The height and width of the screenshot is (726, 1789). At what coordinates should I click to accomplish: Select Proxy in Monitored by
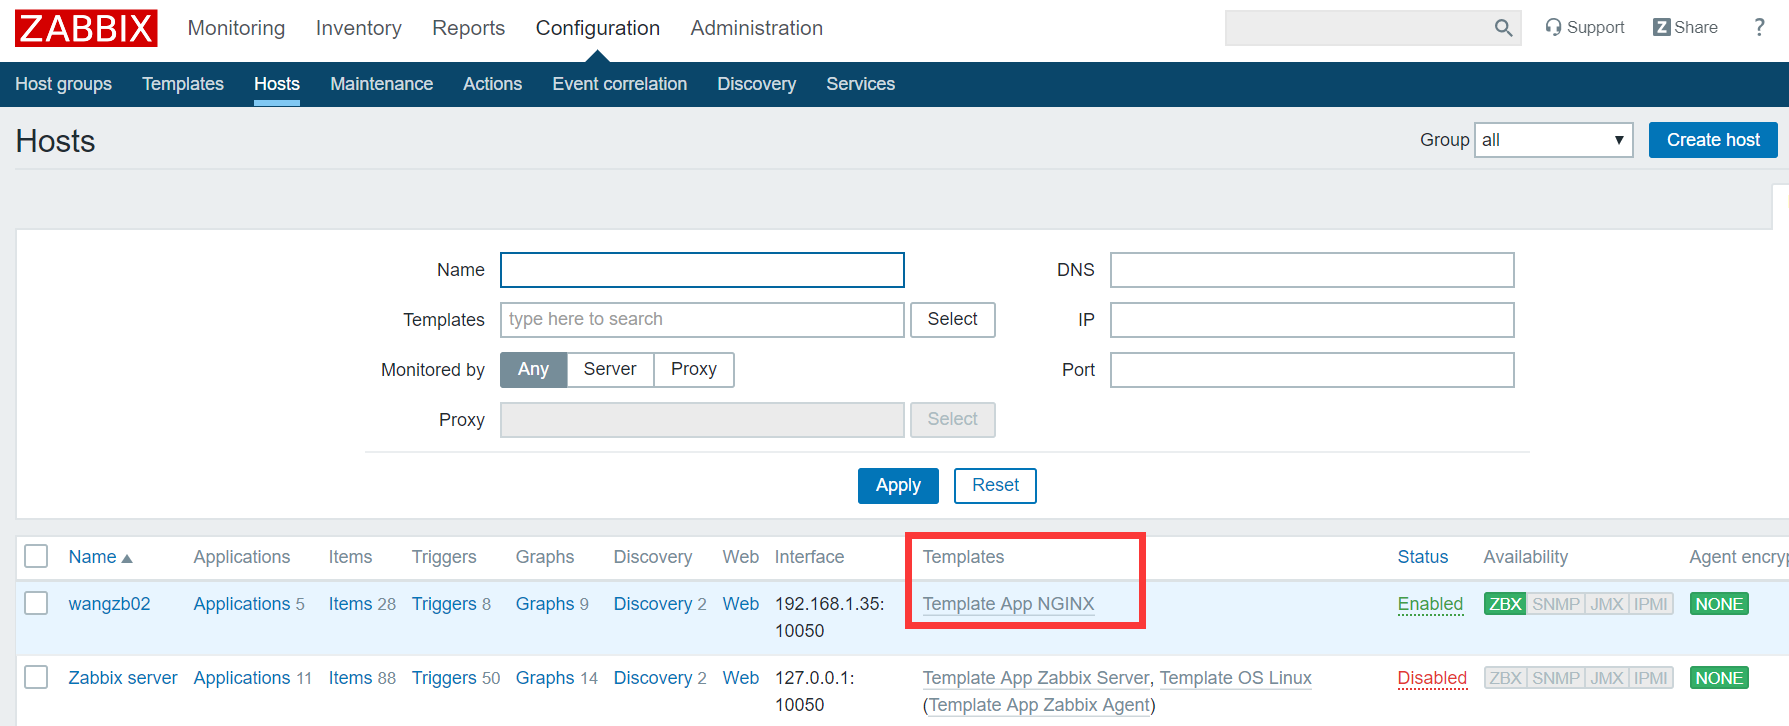[693, 369]
